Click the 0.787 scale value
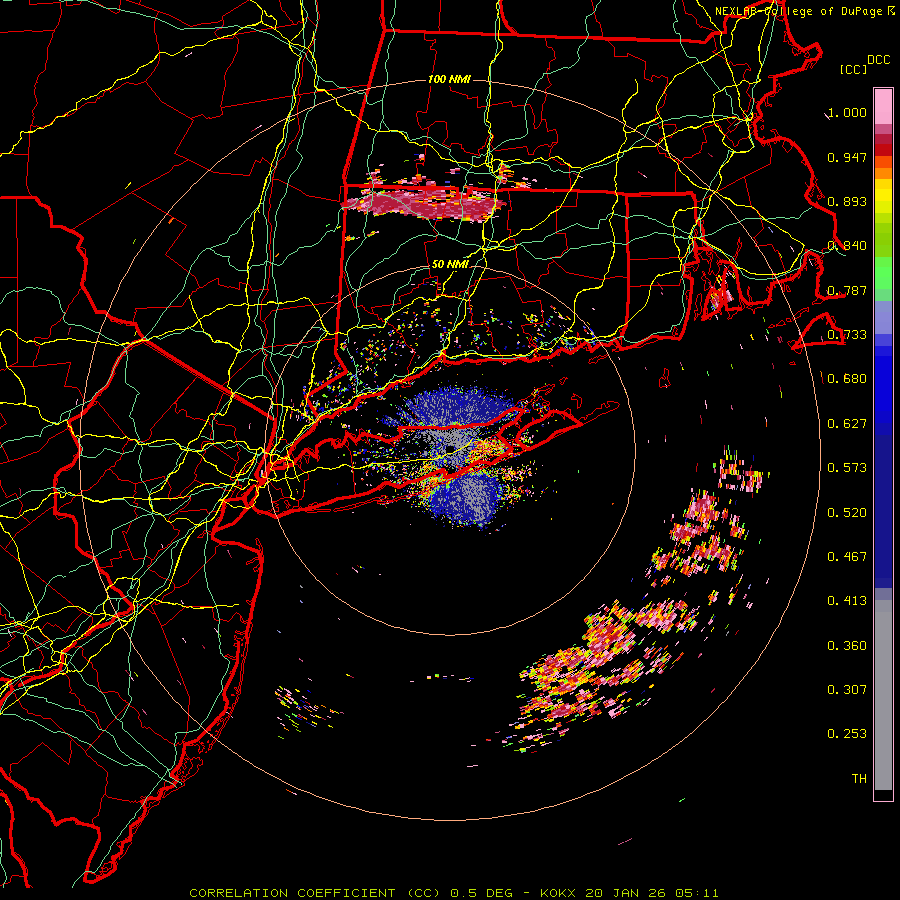Screen dimensions: 900x900 847,290
